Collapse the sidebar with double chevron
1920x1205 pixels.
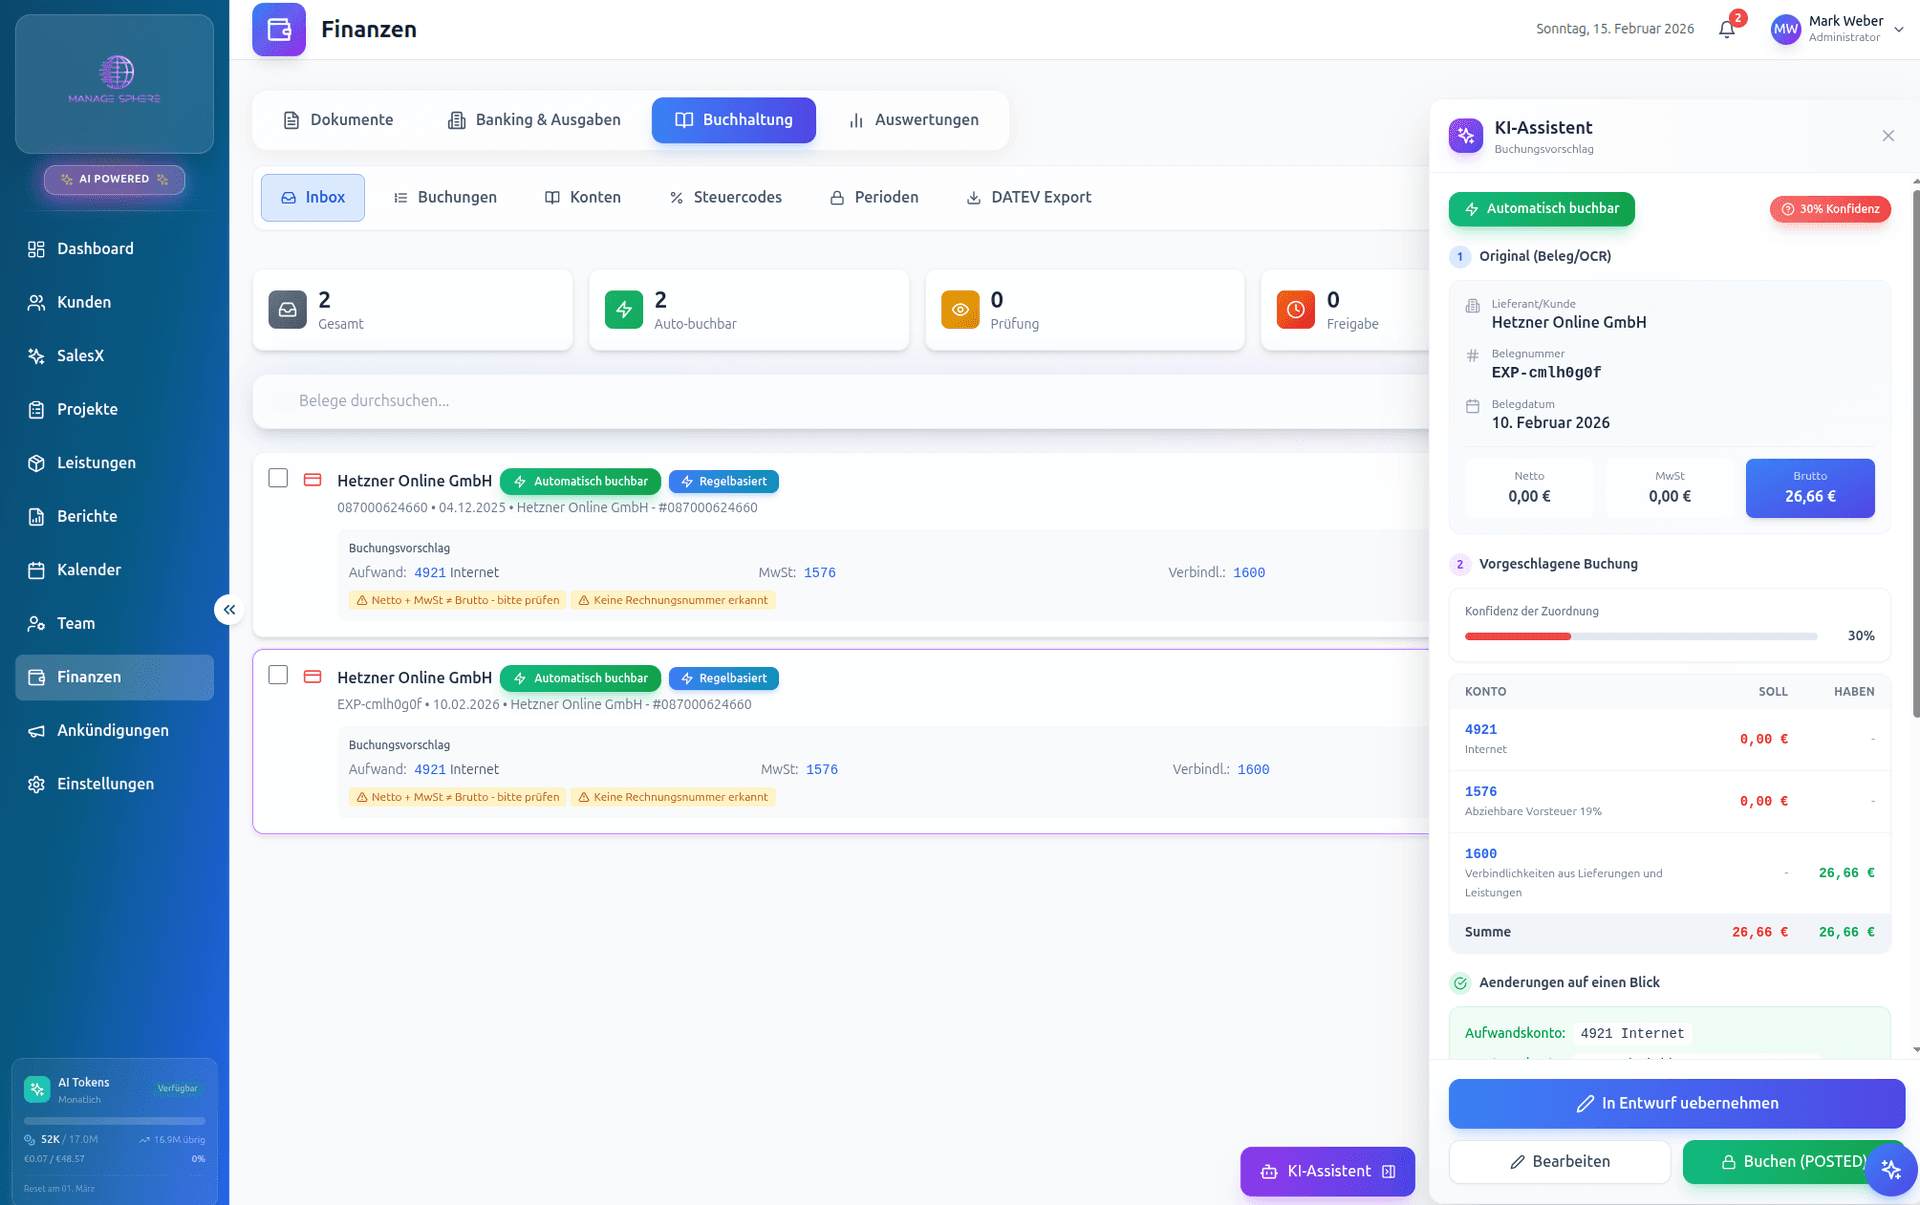(x=229, y=609)
